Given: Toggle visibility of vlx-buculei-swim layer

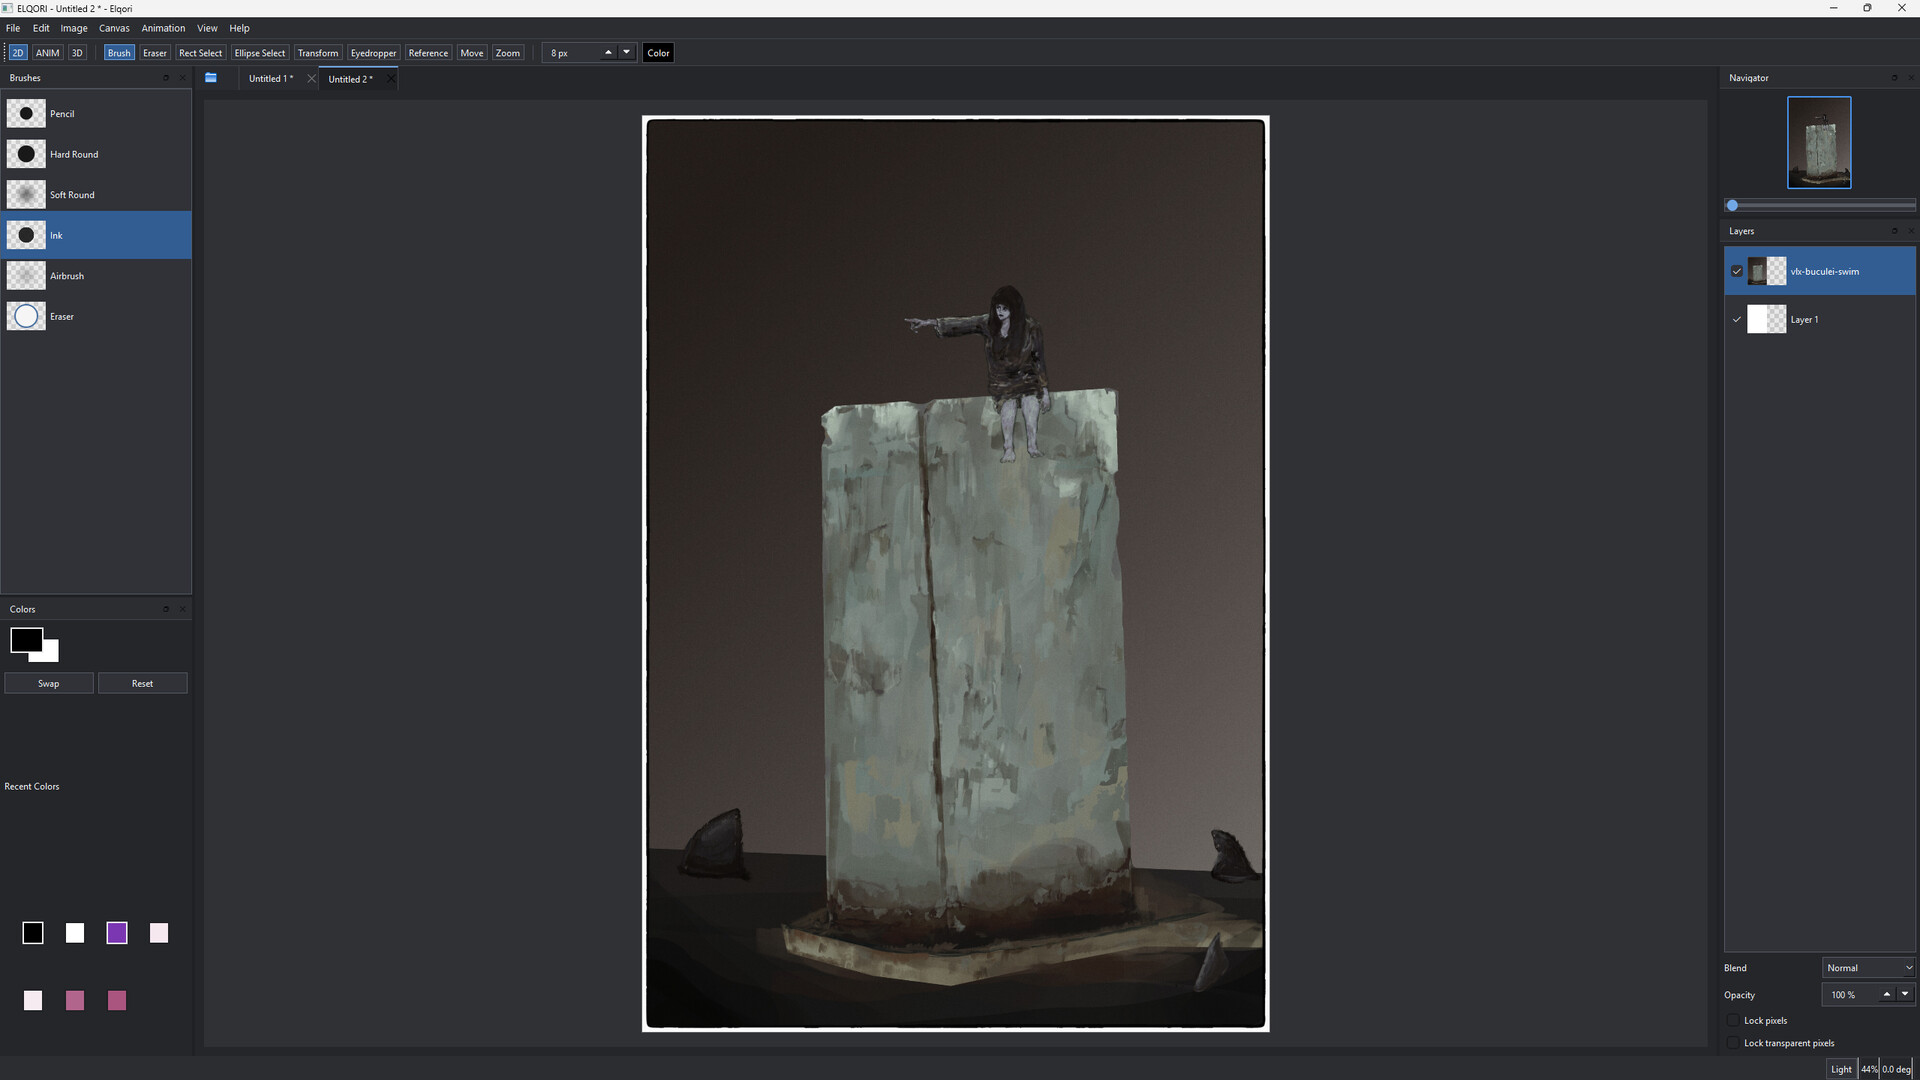Looking at the screenshot, I should coord(1737,271).
